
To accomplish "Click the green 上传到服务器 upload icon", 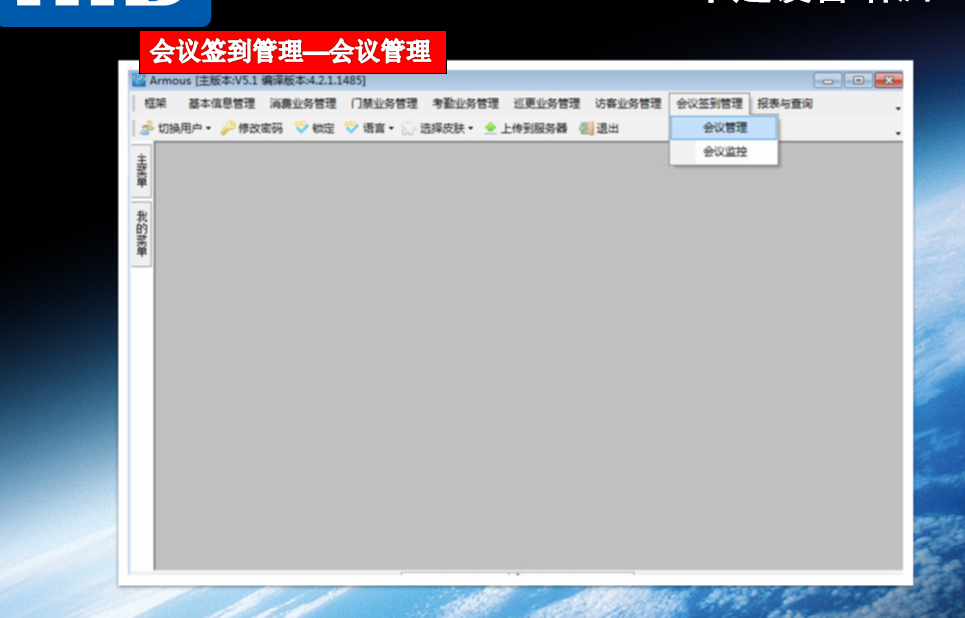I will point(491,128).
